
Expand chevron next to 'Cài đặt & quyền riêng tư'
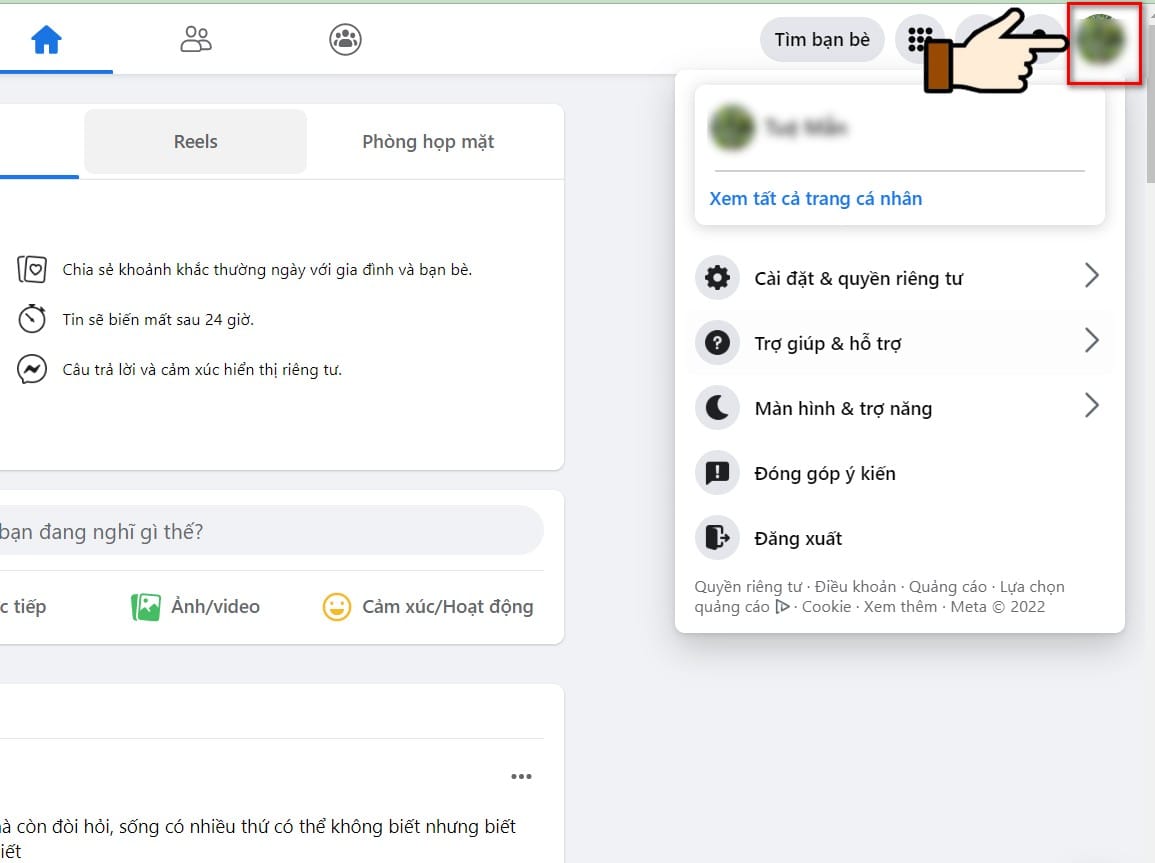(1092, 275)
